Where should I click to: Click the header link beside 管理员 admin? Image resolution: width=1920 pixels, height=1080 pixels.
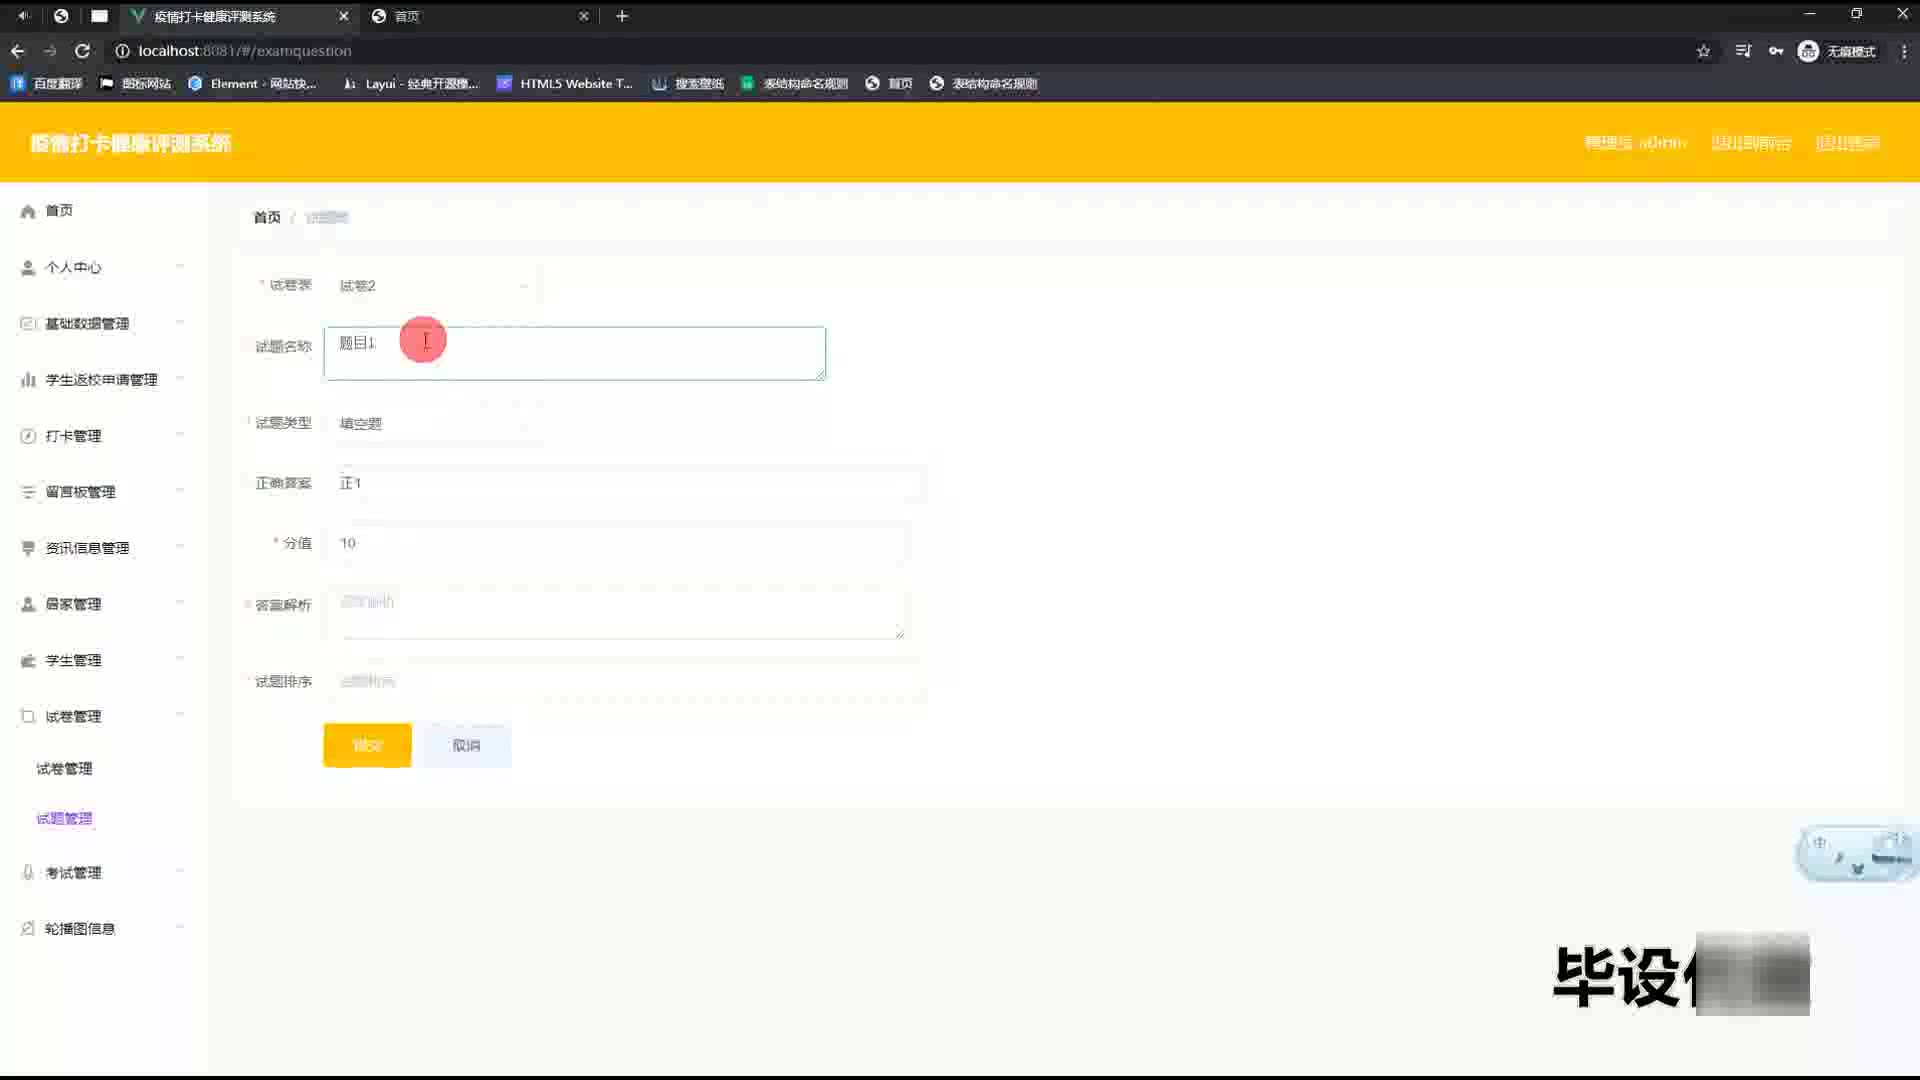(1751, 143)
